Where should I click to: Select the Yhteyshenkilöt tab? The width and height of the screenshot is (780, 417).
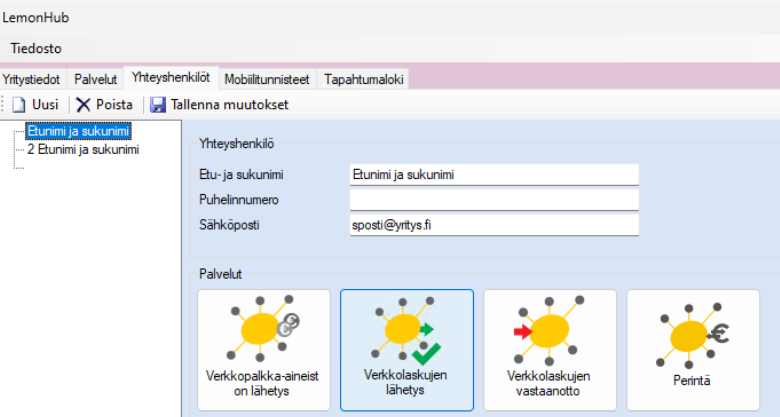(170, 78)
